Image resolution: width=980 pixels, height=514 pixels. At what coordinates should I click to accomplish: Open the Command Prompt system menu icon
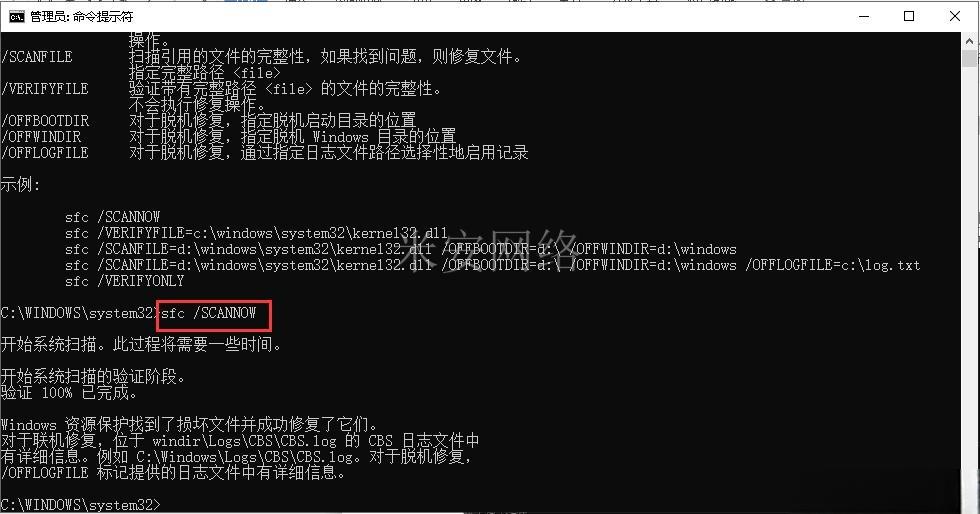pos(16,16)
